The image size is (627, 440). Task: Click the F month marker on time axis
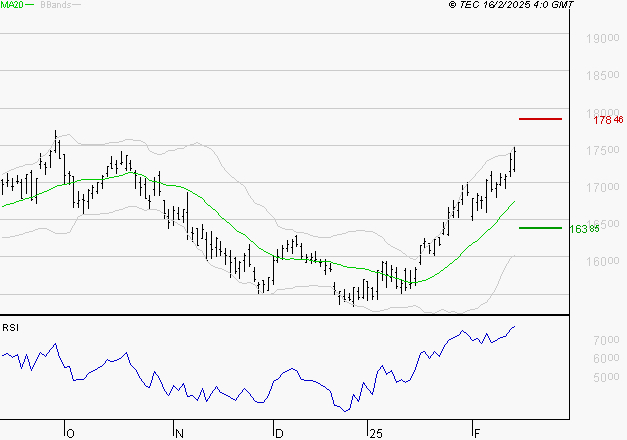(477, 434)
